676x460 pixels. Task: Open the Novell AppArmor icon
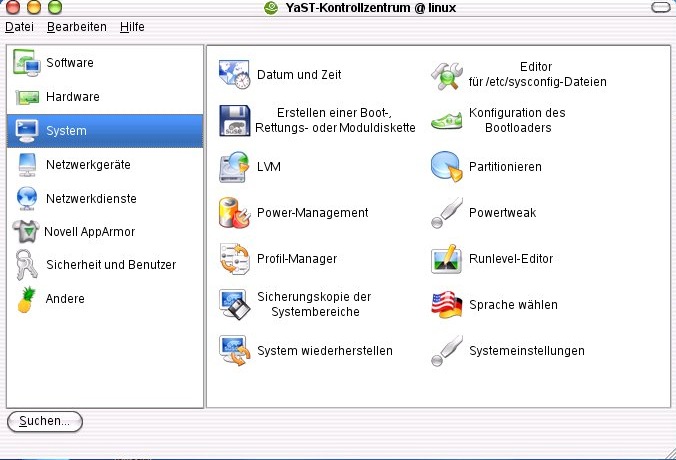(x=26, y=232)
